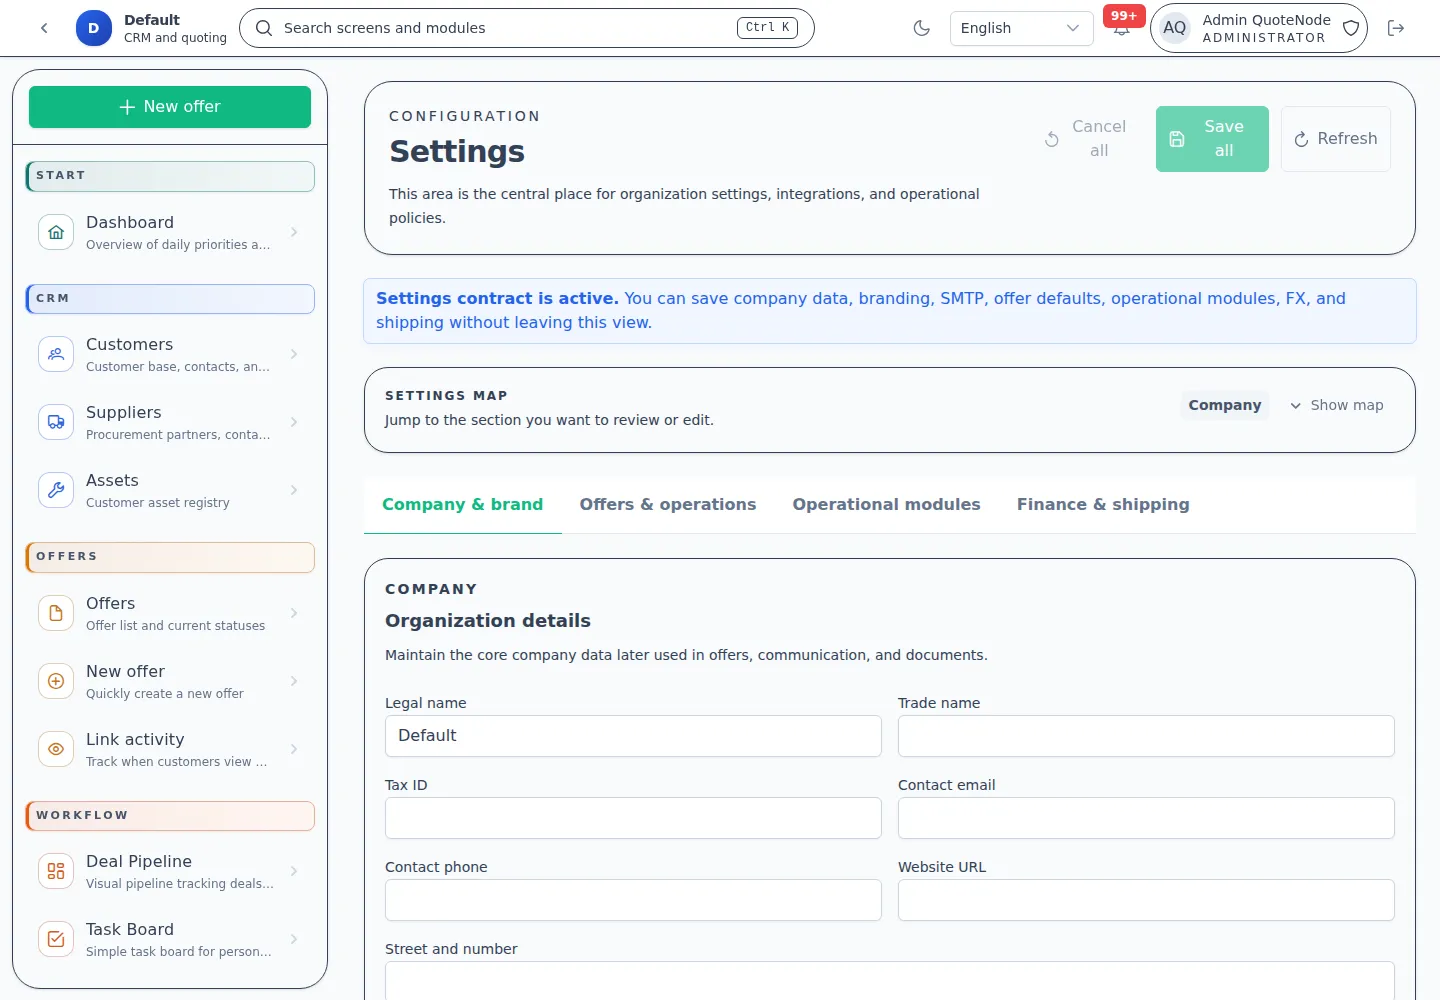
Task: Click the Trade name input field
Action: tap(1146, 736)
